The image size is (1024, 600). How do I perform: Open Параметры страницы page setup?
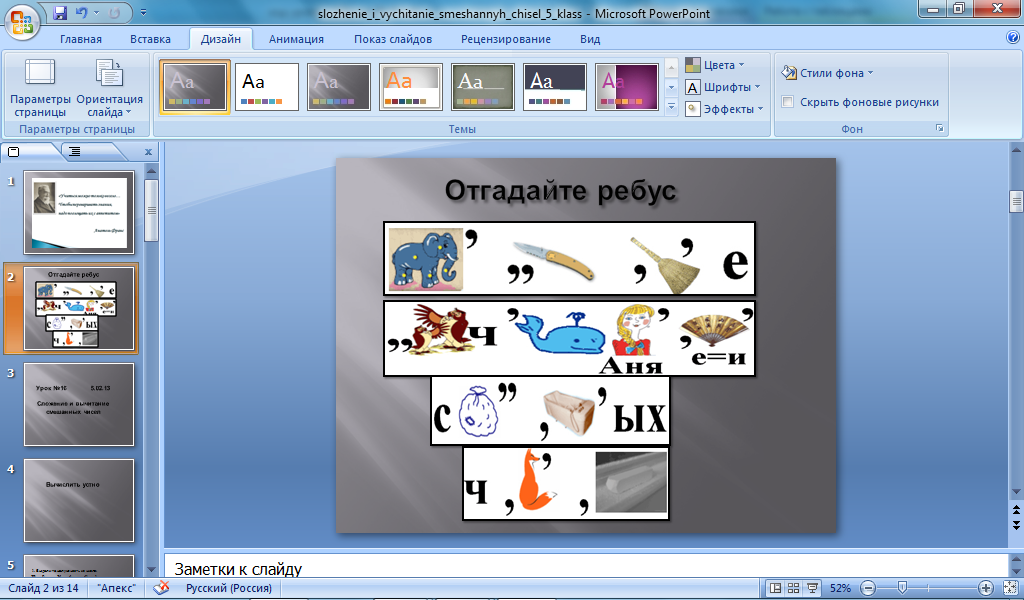coord(40,87)
